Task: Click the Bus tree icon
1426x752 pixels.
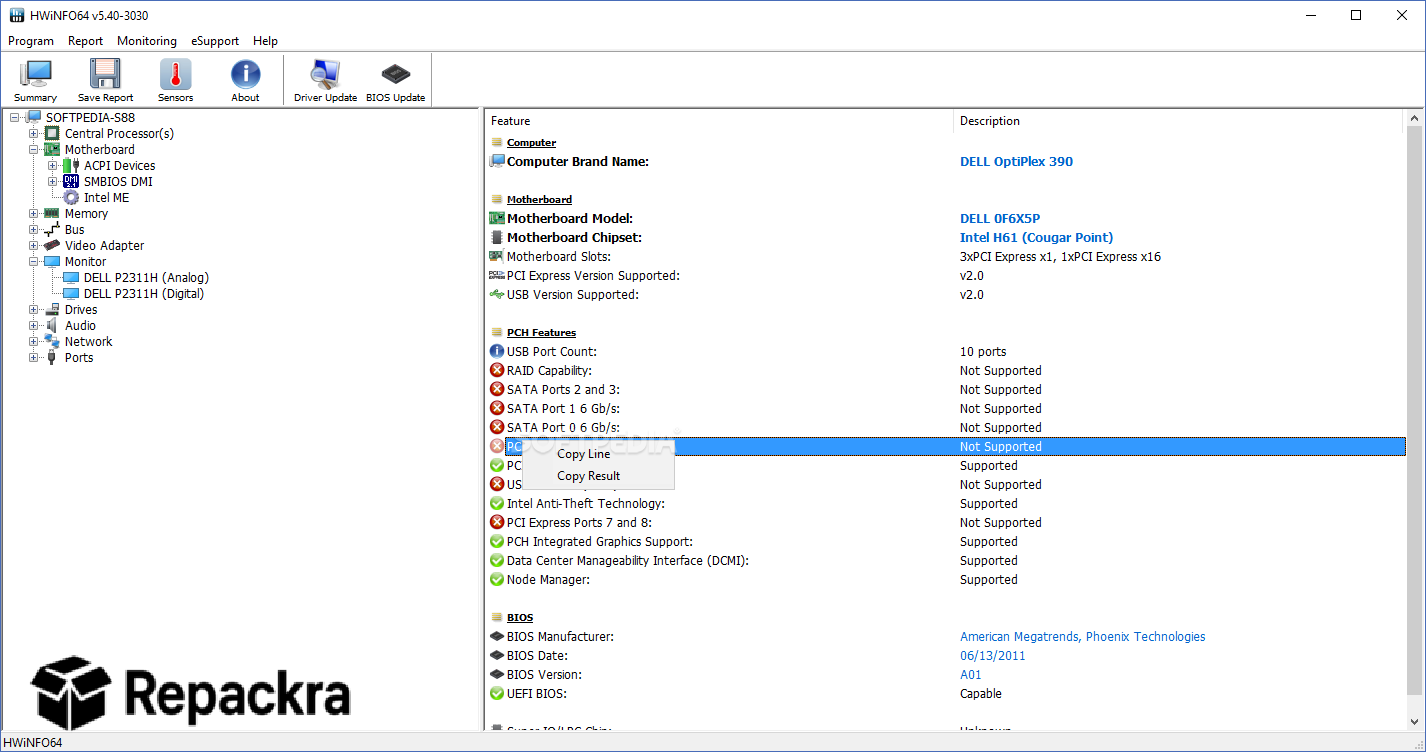Action: [x=53, y=230]
